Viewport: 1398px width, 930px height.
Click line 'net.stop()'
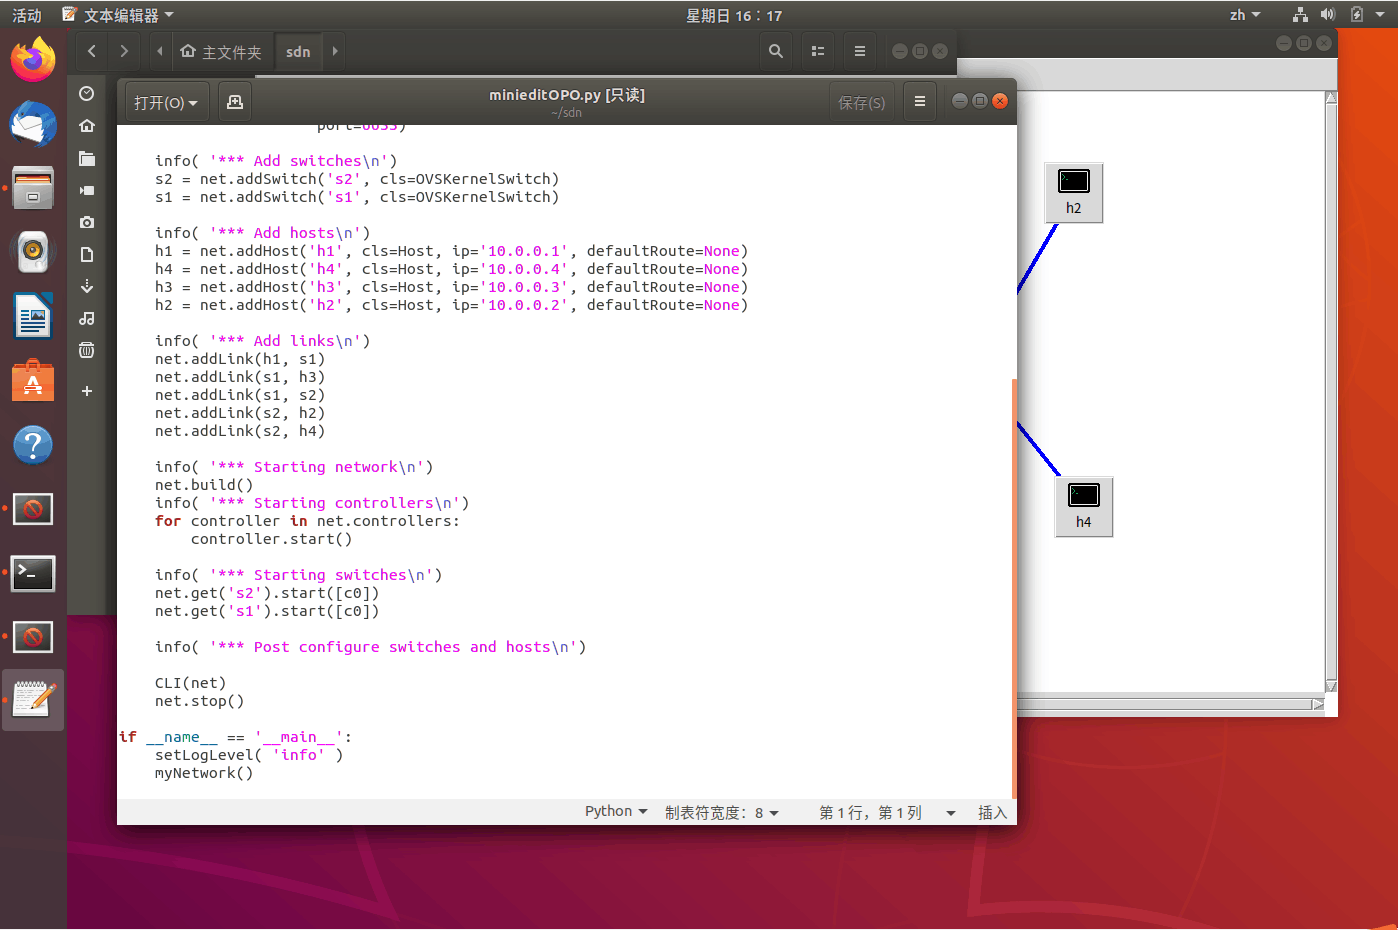[199, 701]
